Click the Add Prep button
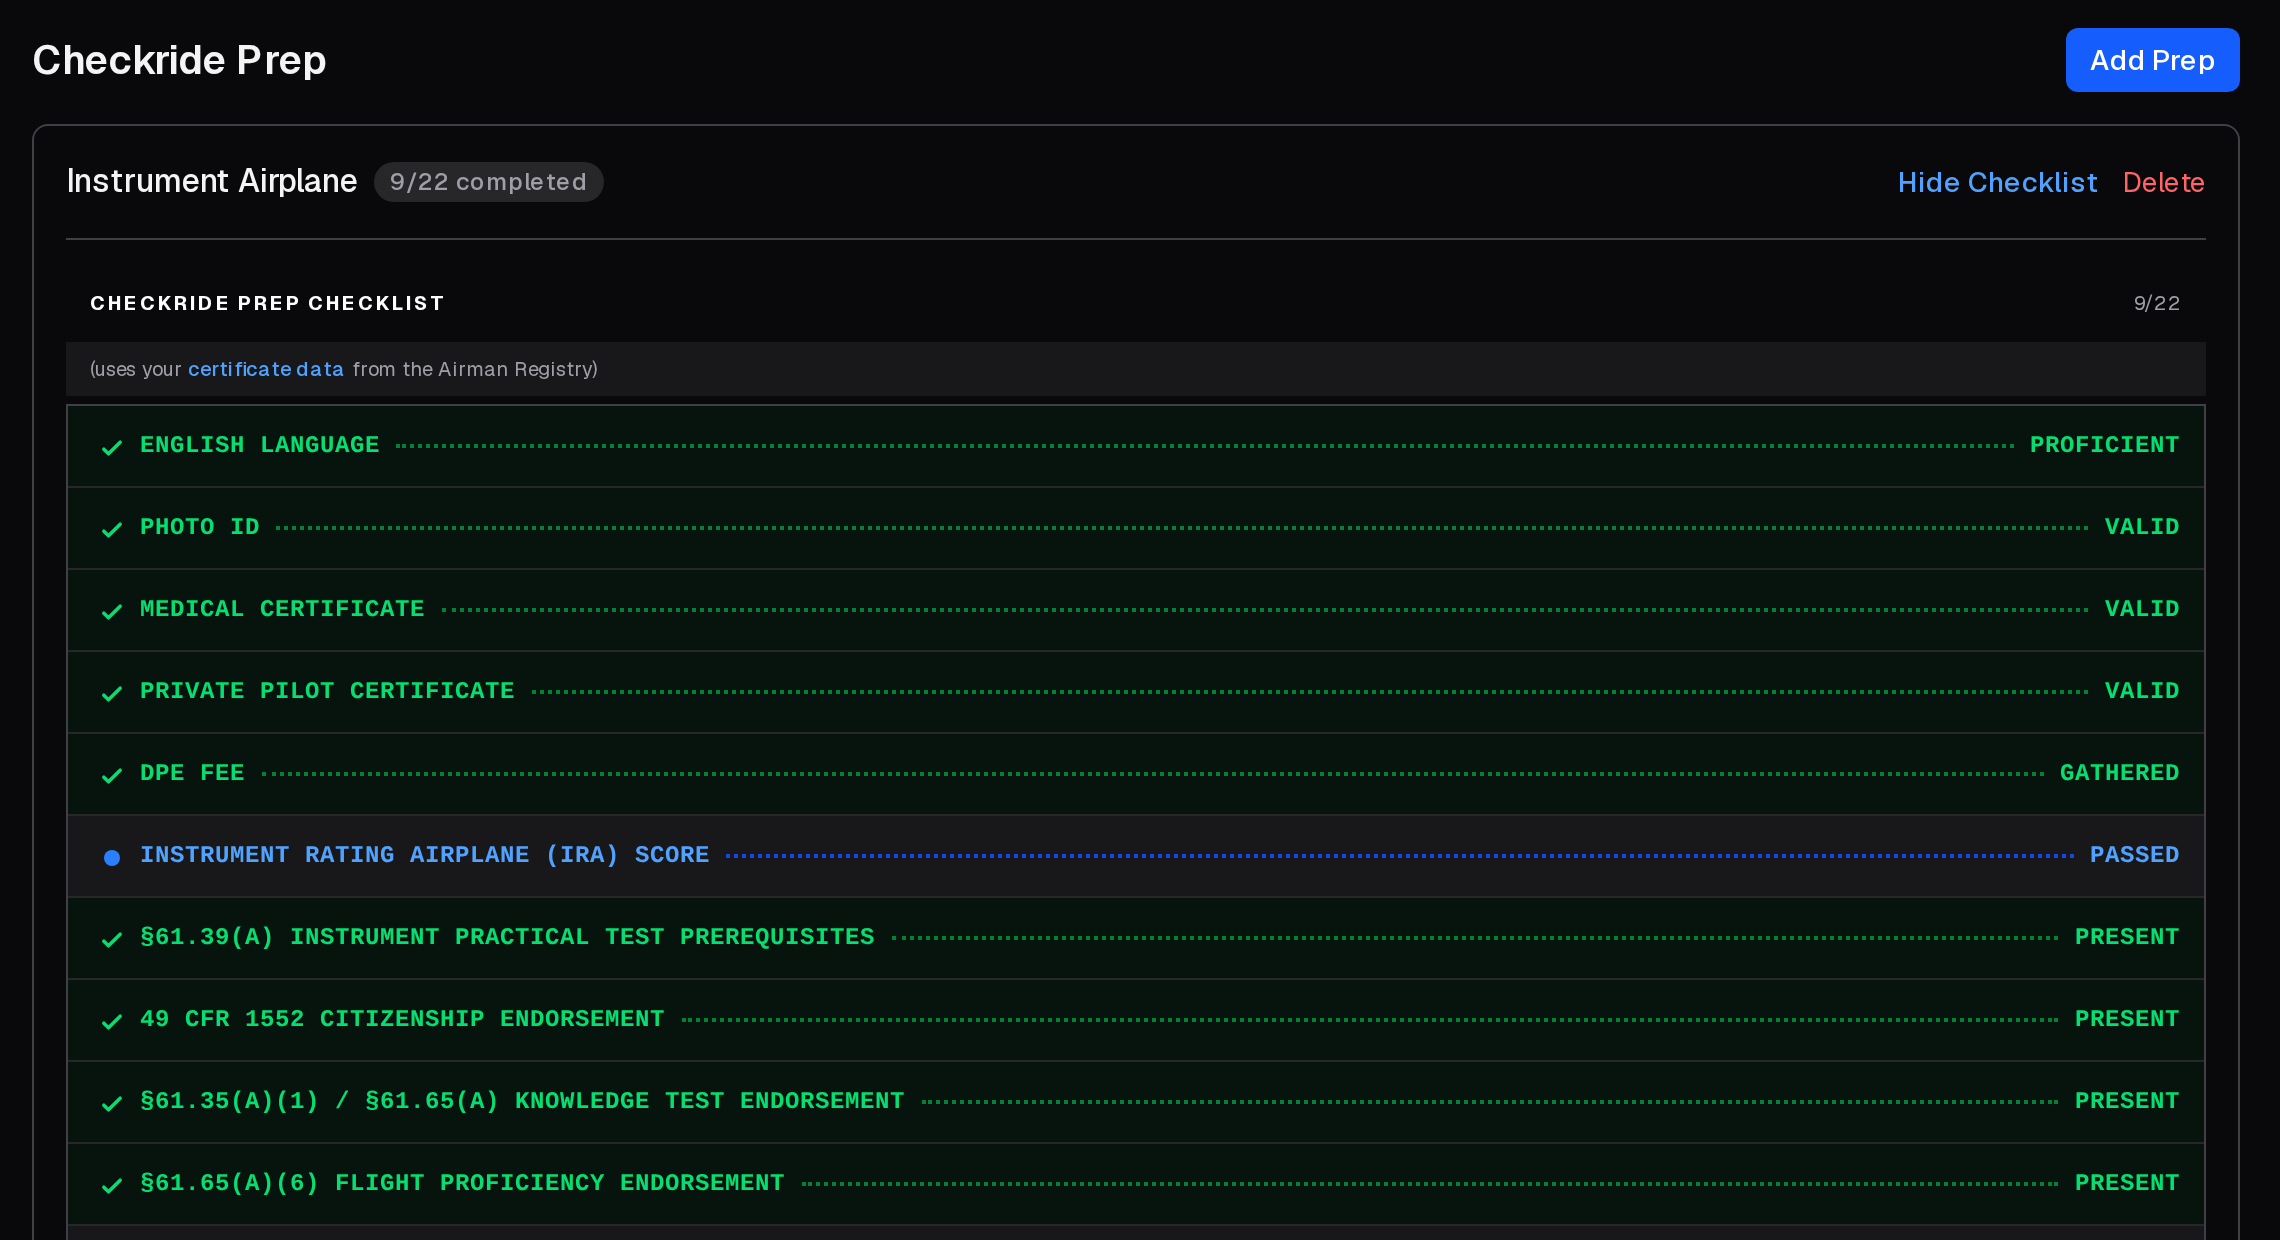The height and width of the screenshot is (1240, 2280). click(2152, 60)
